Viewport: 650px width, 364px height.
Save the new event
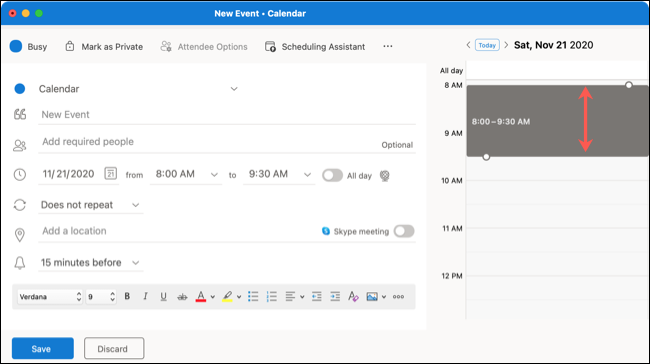tap(43, 348)
